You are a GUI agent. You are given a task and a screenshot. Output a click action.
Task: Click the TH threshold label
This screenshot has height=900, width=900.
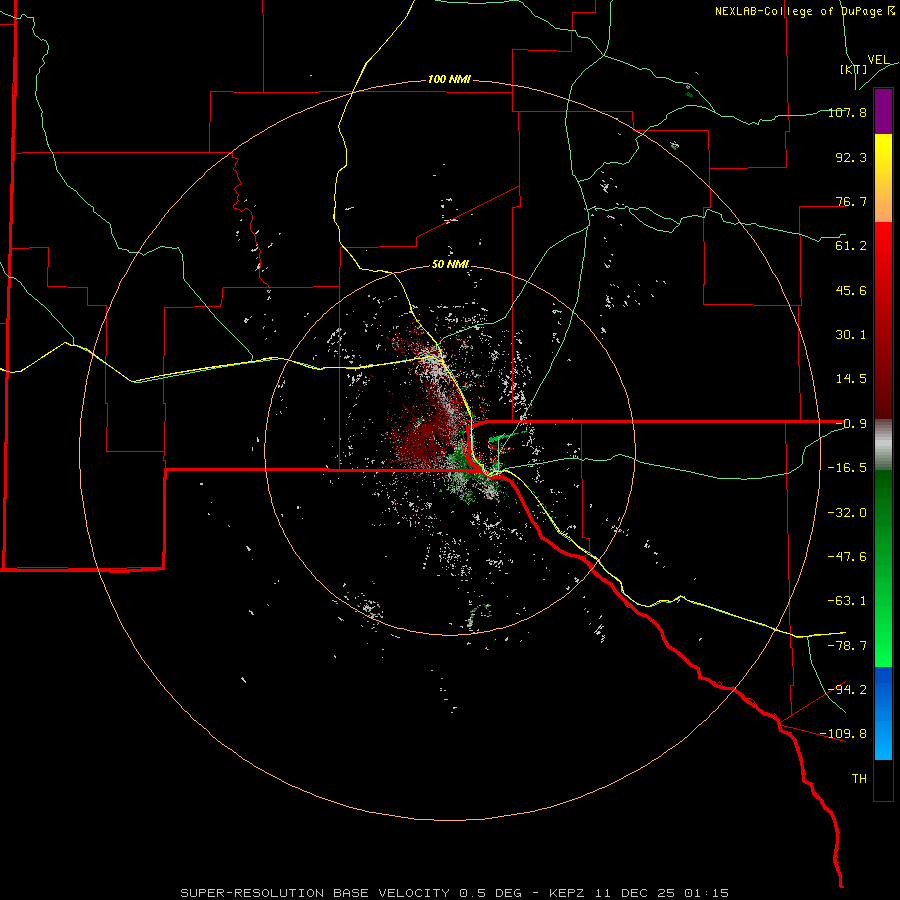coord(859,778)
